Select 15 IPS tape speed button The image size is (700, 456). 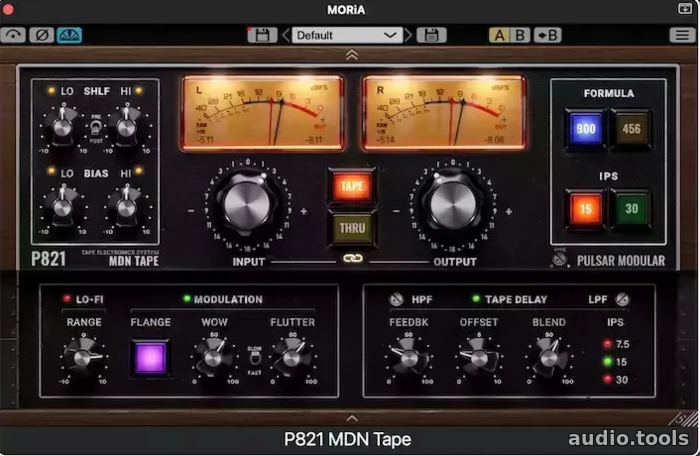click(586, 208)
